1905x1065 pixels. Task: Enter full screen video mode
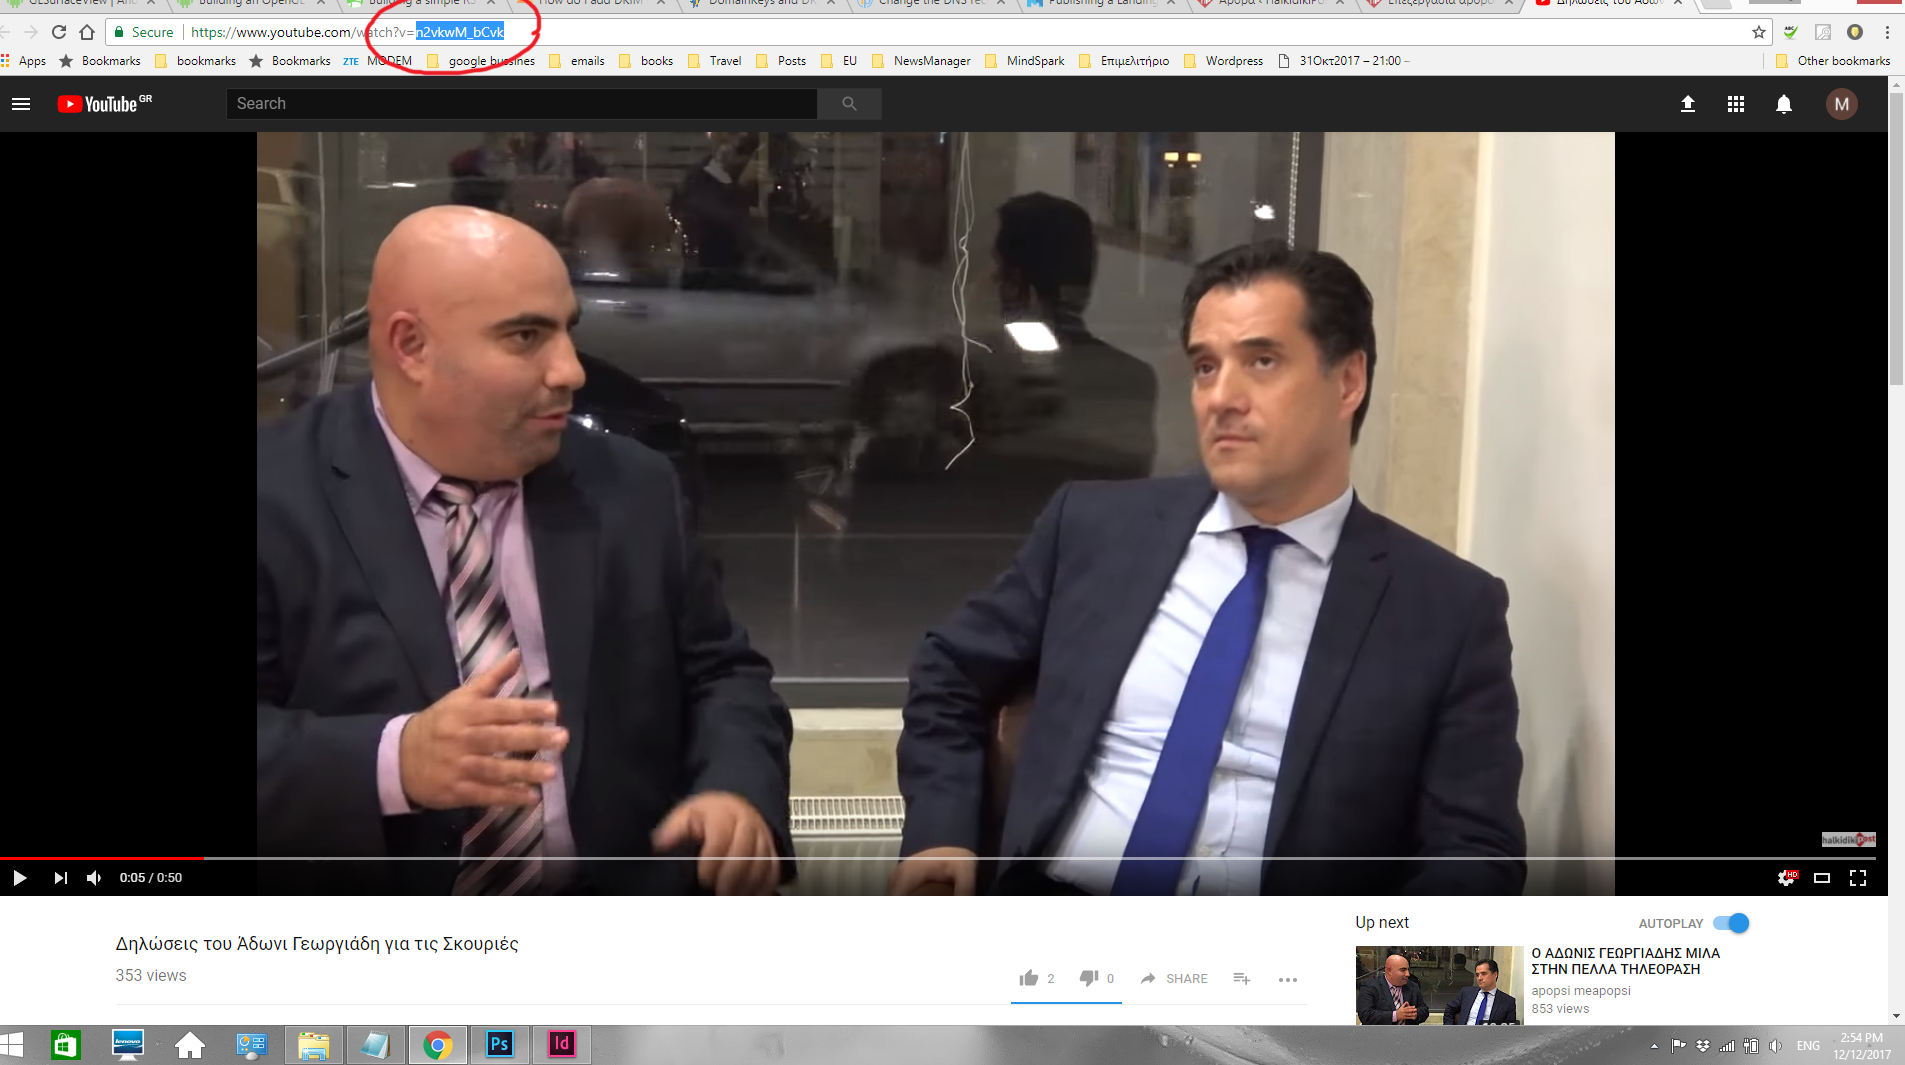[x=1858, y=878]
